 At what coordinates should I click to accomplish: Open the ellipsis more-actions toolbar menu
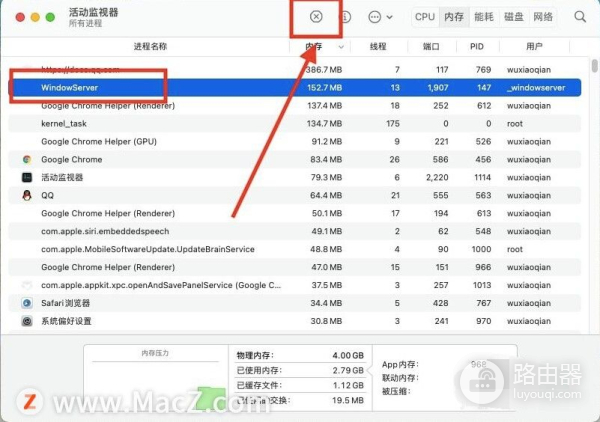pos(380,17)
